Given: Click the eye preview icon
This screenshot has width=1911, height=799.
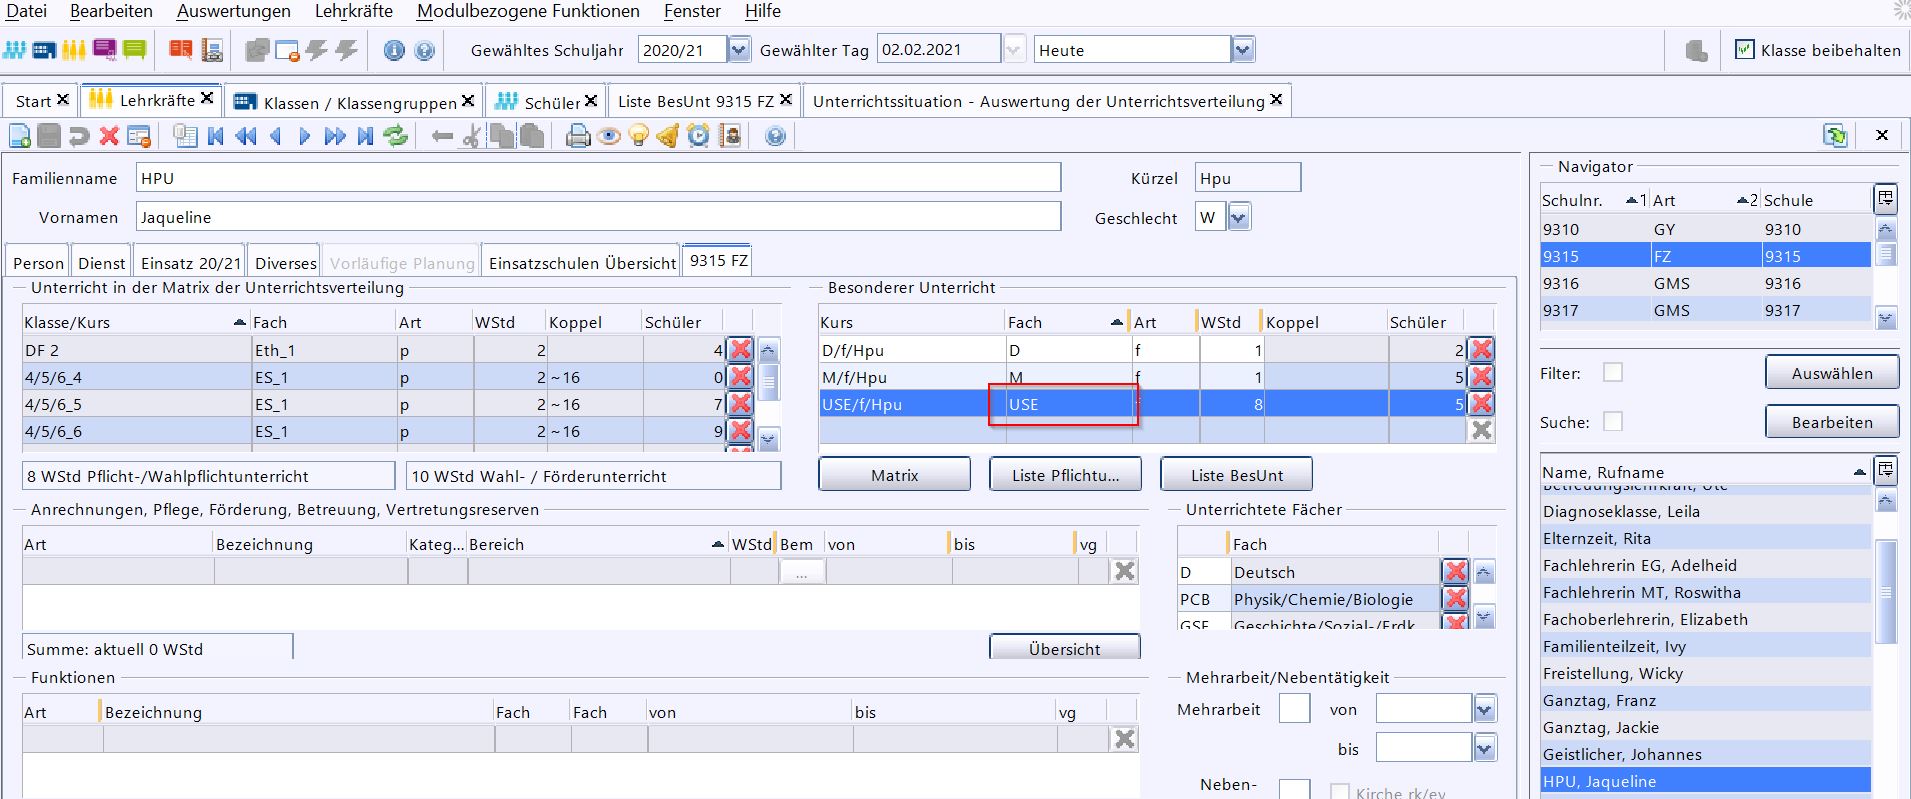Looking at the screenshot, I should tap(608, 136).
